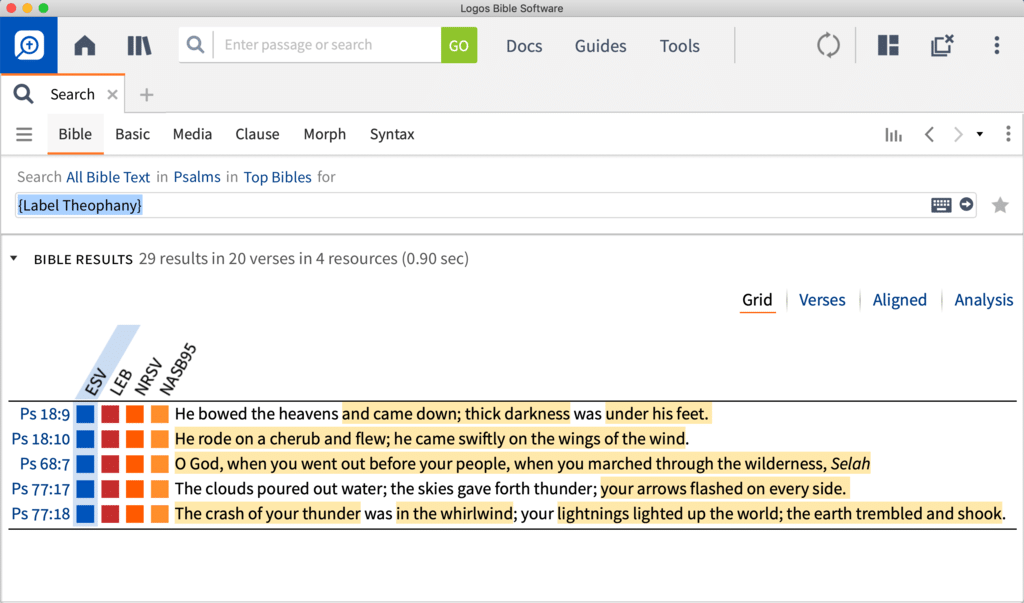
Task: Open the Ps 18:9 reference link
Action: (44, 414)
